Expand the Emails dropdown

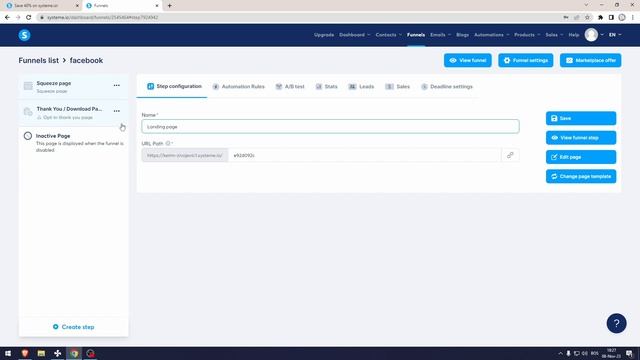[x=440, y=35]
